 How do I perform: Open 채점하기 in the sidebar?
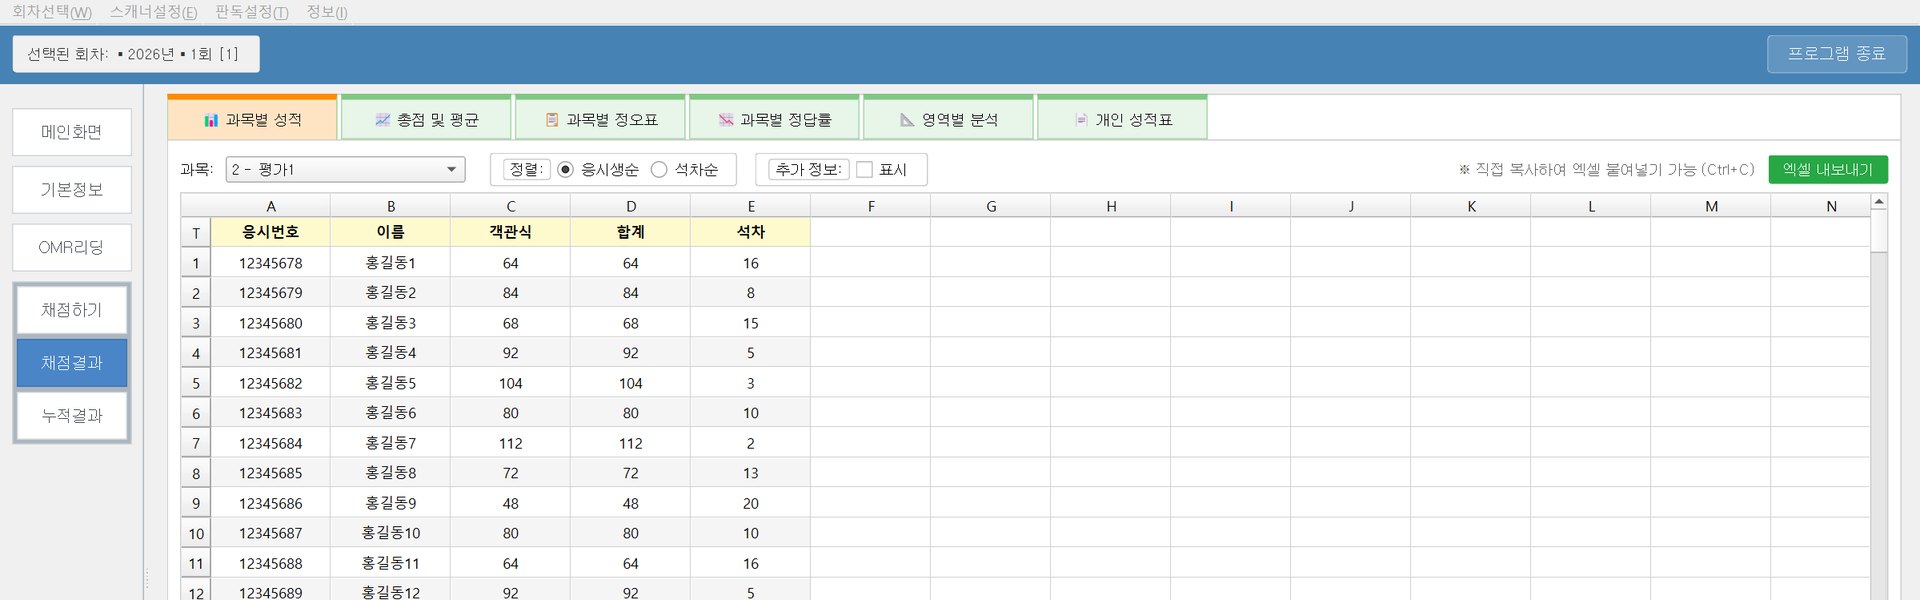pos(72,310)
